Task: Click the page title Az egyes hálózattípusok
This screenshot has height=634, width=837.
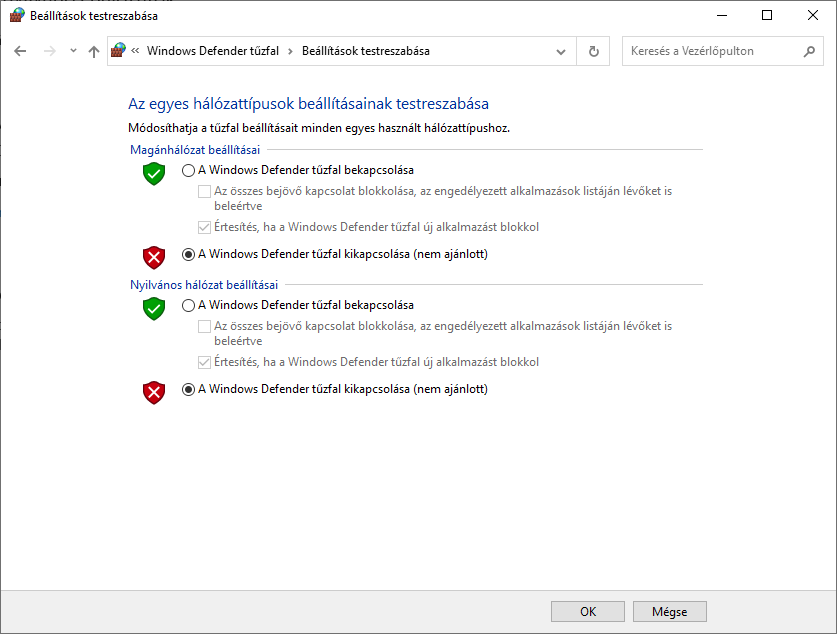Action: (x=308, y=104)
